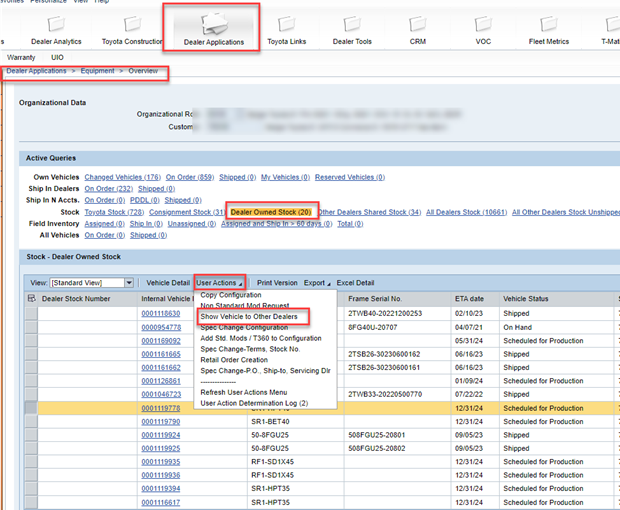
Task: Open Changed Vehicles (176) query
Action: (x=123, y=177)
